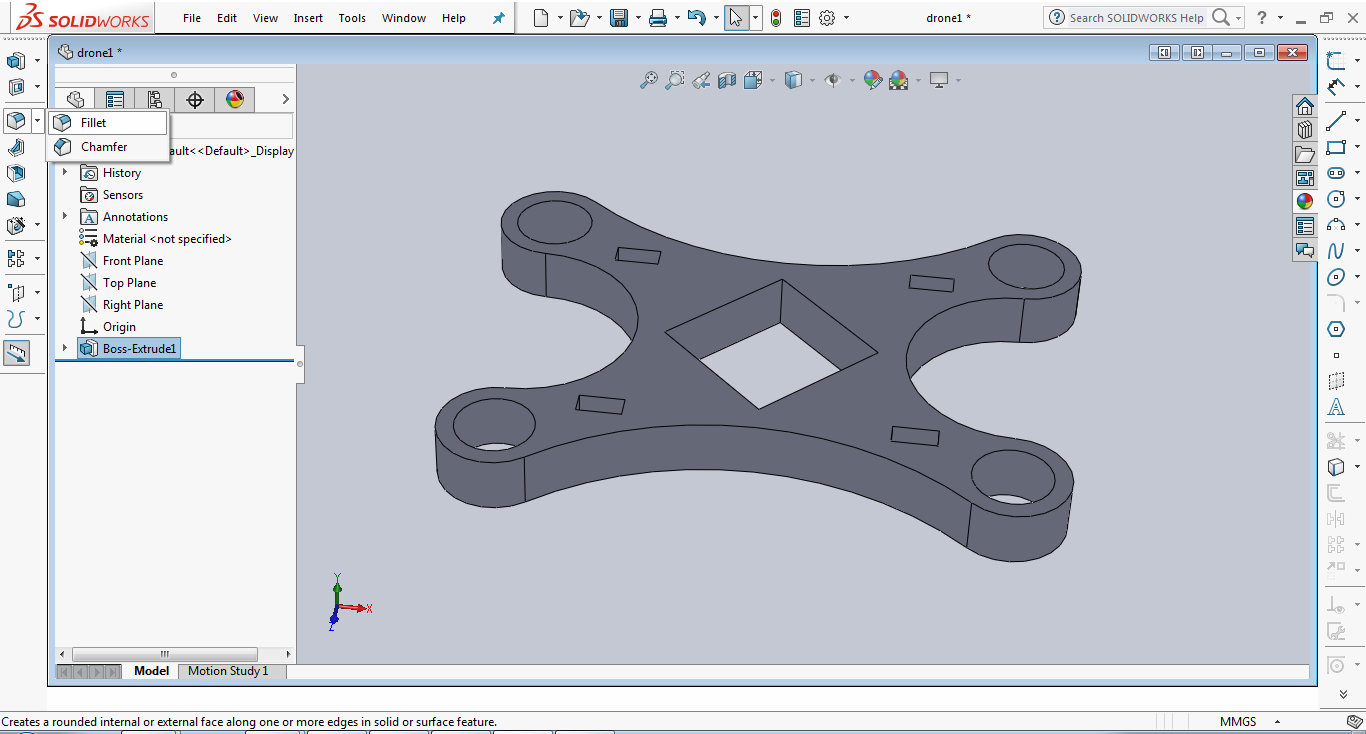Click the Rib tool icon
The image size is (1366, 734).
click(16, 147)
